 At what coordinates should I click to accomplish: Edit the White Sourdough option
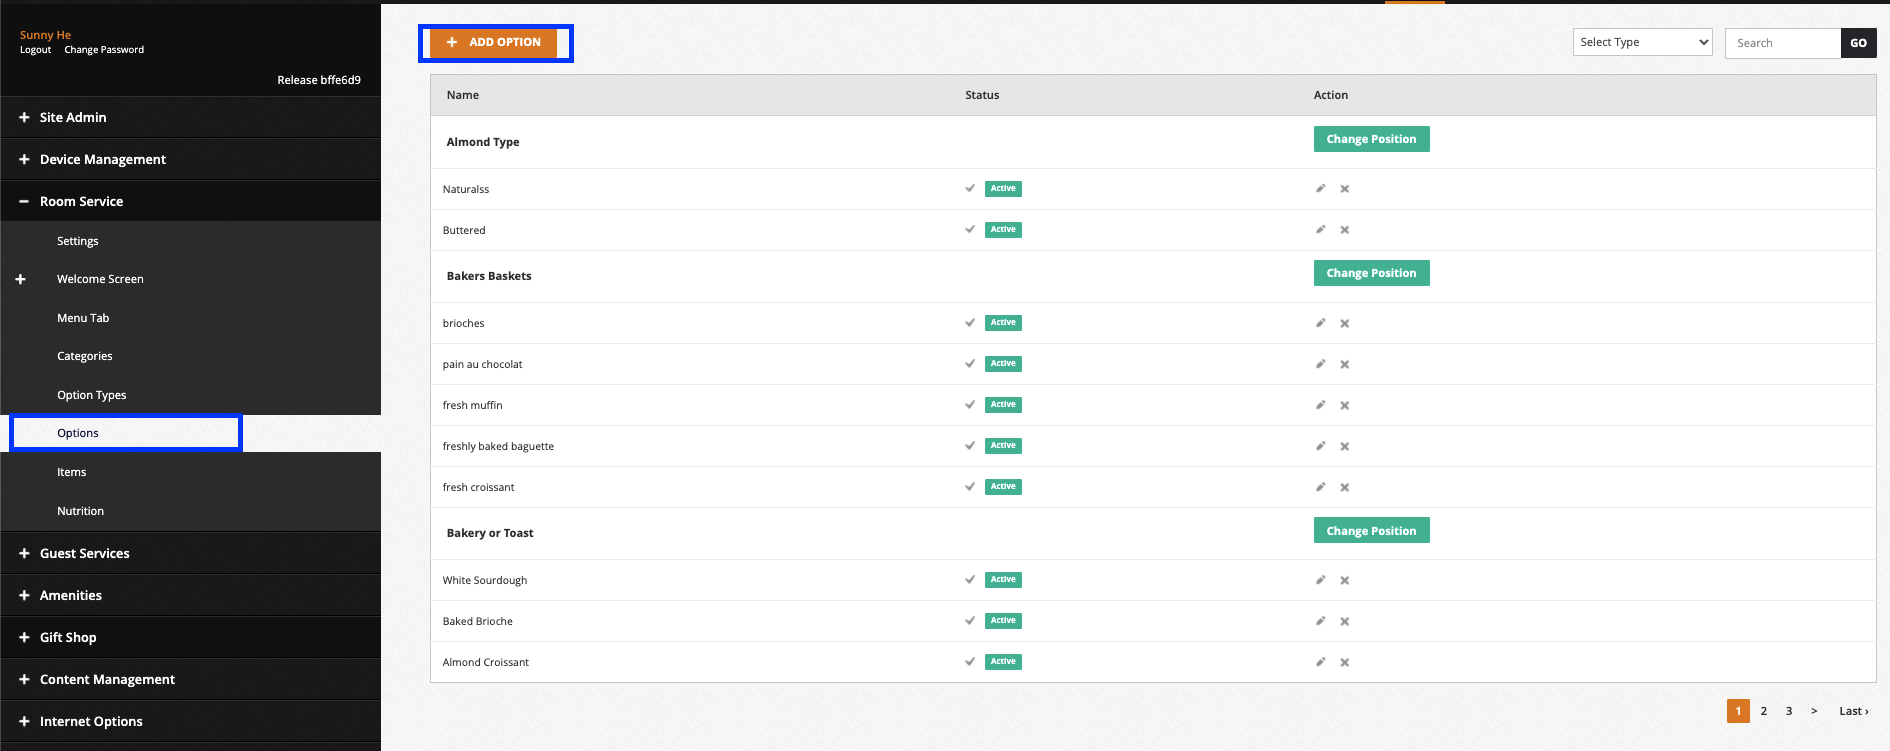(x=1320, y=580)
